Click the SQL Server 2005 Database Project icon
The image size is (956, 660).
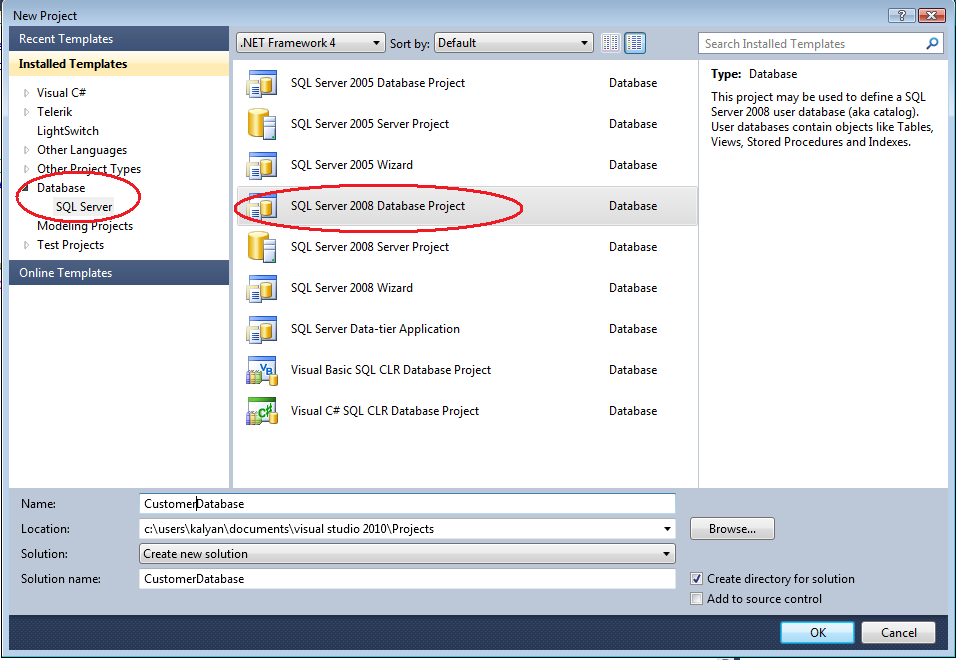(262, 83)
